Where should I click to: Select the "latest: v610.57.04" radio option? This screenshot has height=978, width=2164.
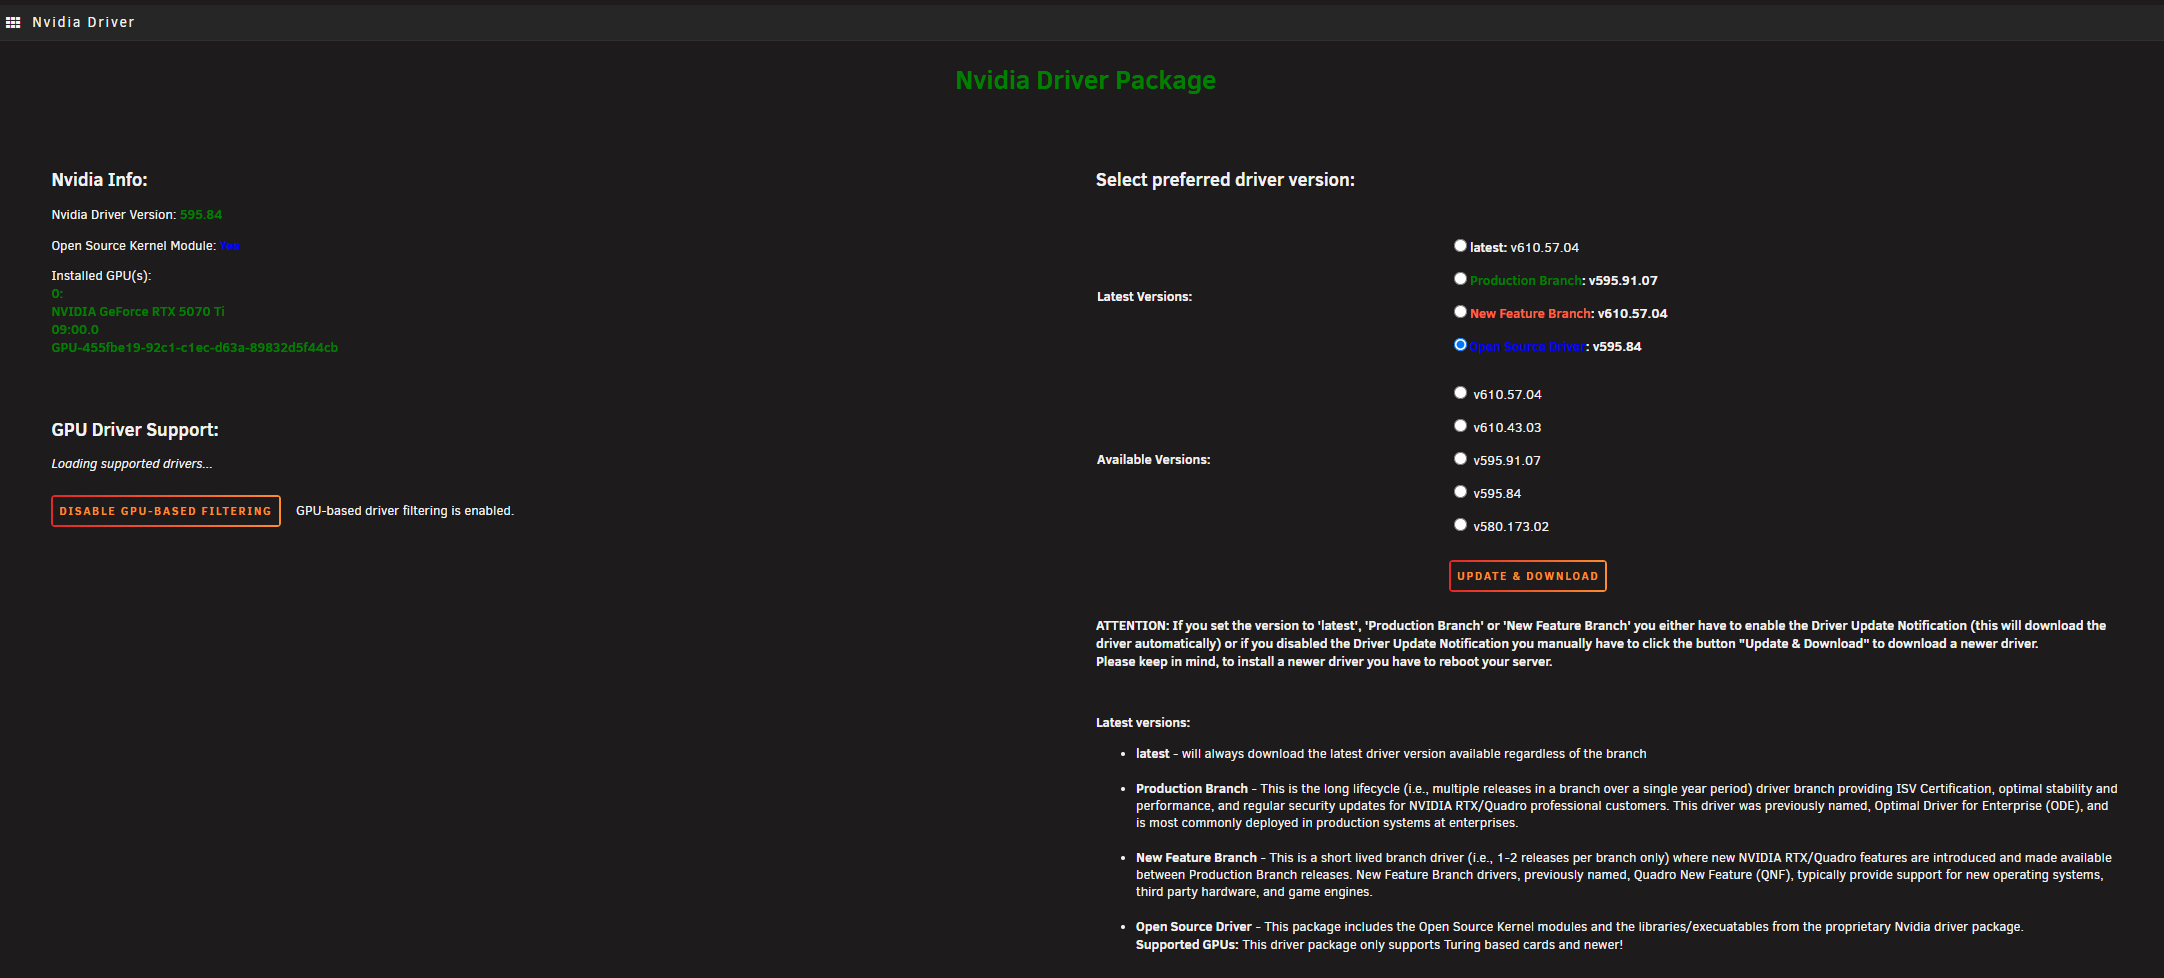pyautogui.click(x=1460, y=246)
